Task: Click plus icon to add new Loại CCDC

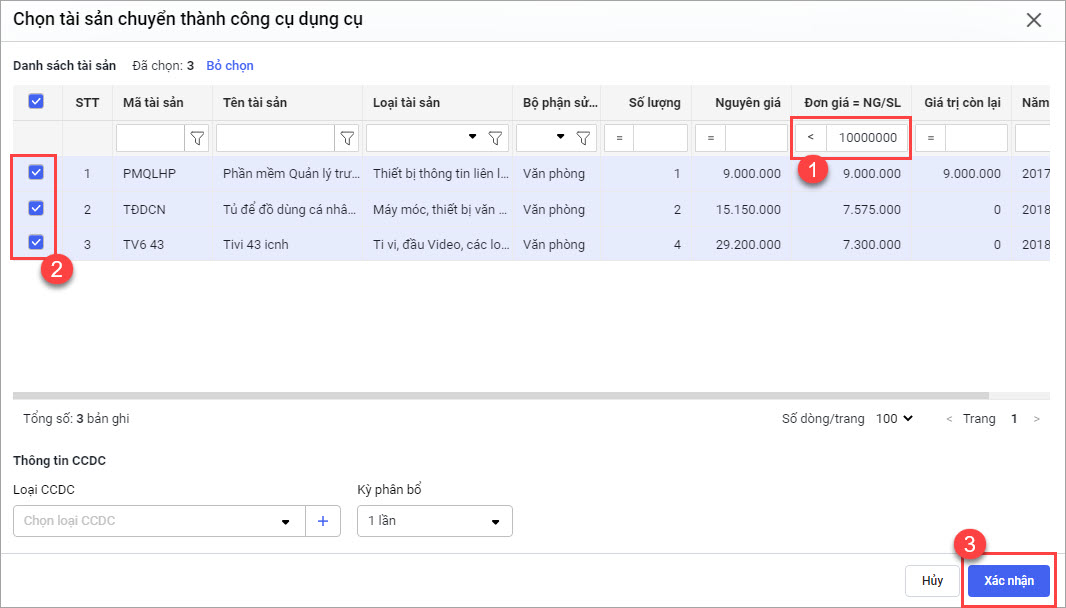Action: (322, 521)
